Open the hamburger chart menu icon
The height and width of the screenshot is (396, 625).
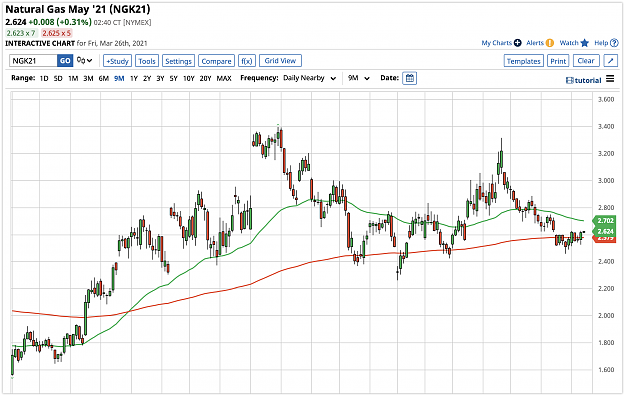click(x=610, y=79)
